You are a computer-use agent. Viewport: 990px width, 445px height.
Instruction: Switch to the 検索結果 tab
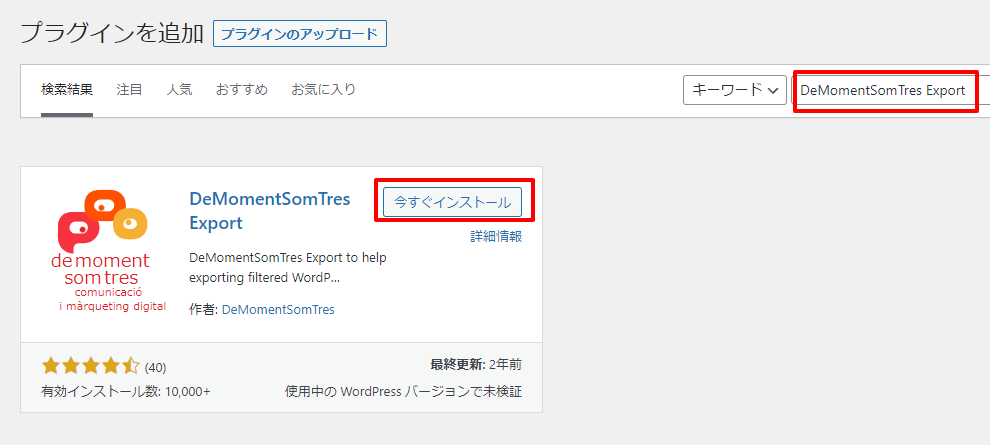tap(67, 90)
